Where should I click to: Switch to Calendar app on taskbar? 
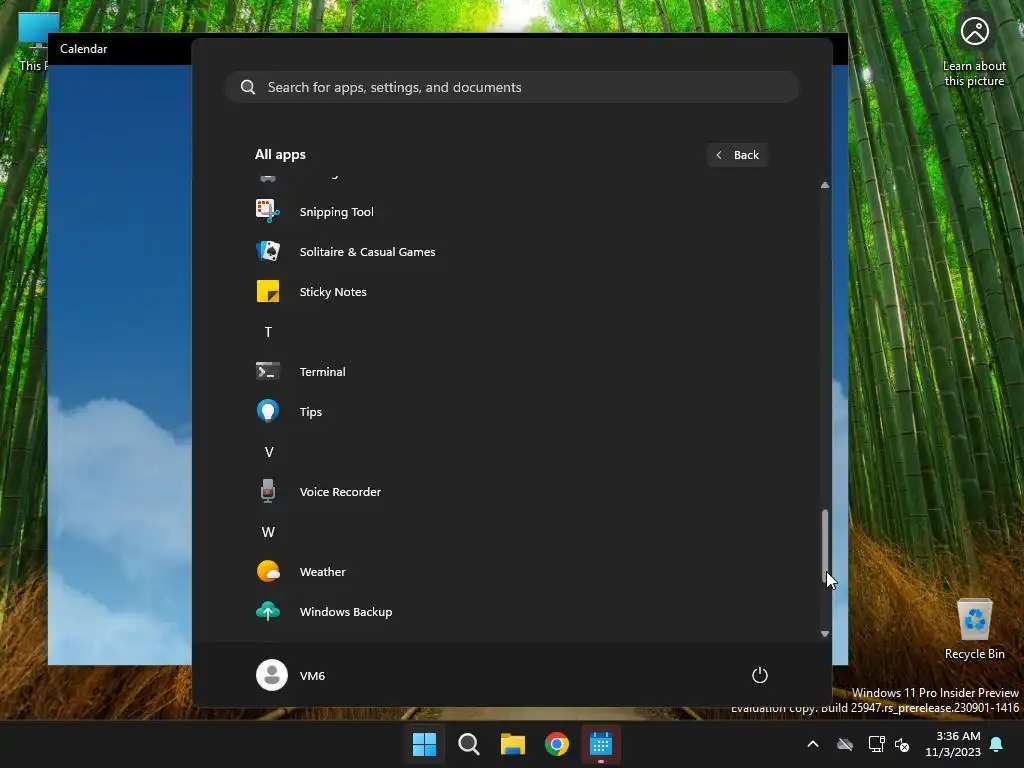pyautogui.click(x=601, y=744)
